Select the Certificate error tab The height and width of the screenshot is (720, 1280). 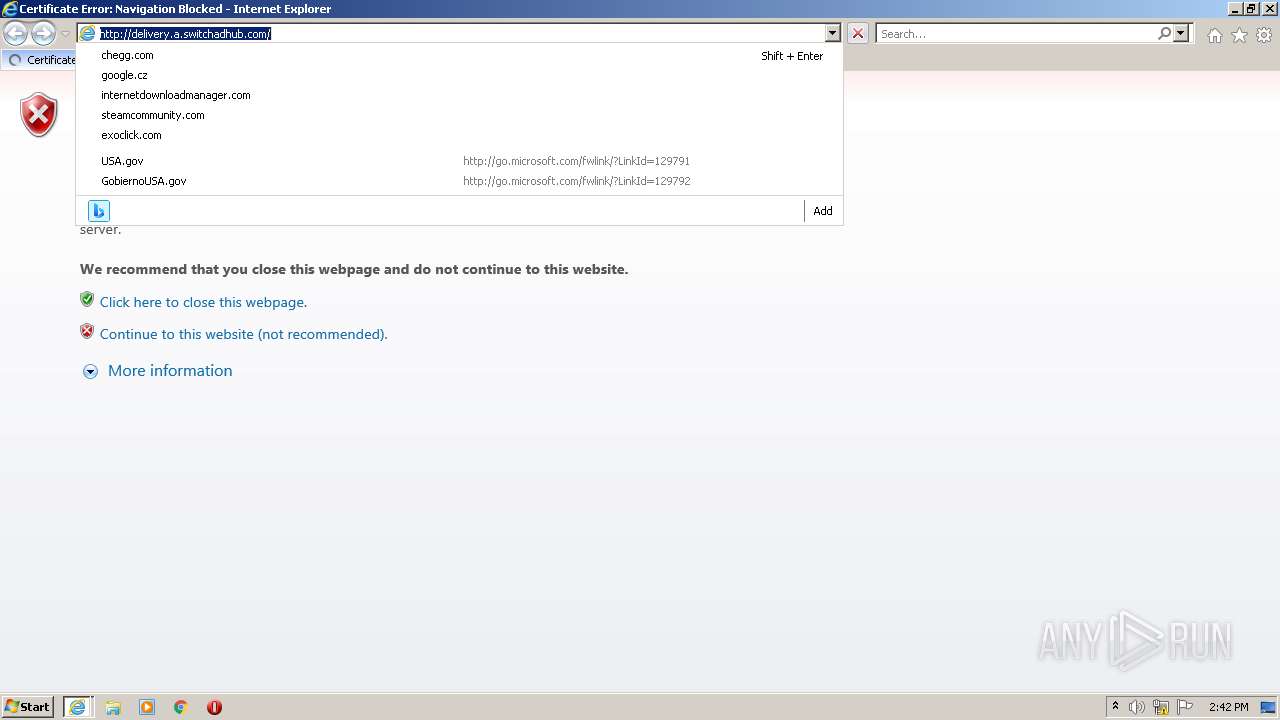click(x=41, y=60)
